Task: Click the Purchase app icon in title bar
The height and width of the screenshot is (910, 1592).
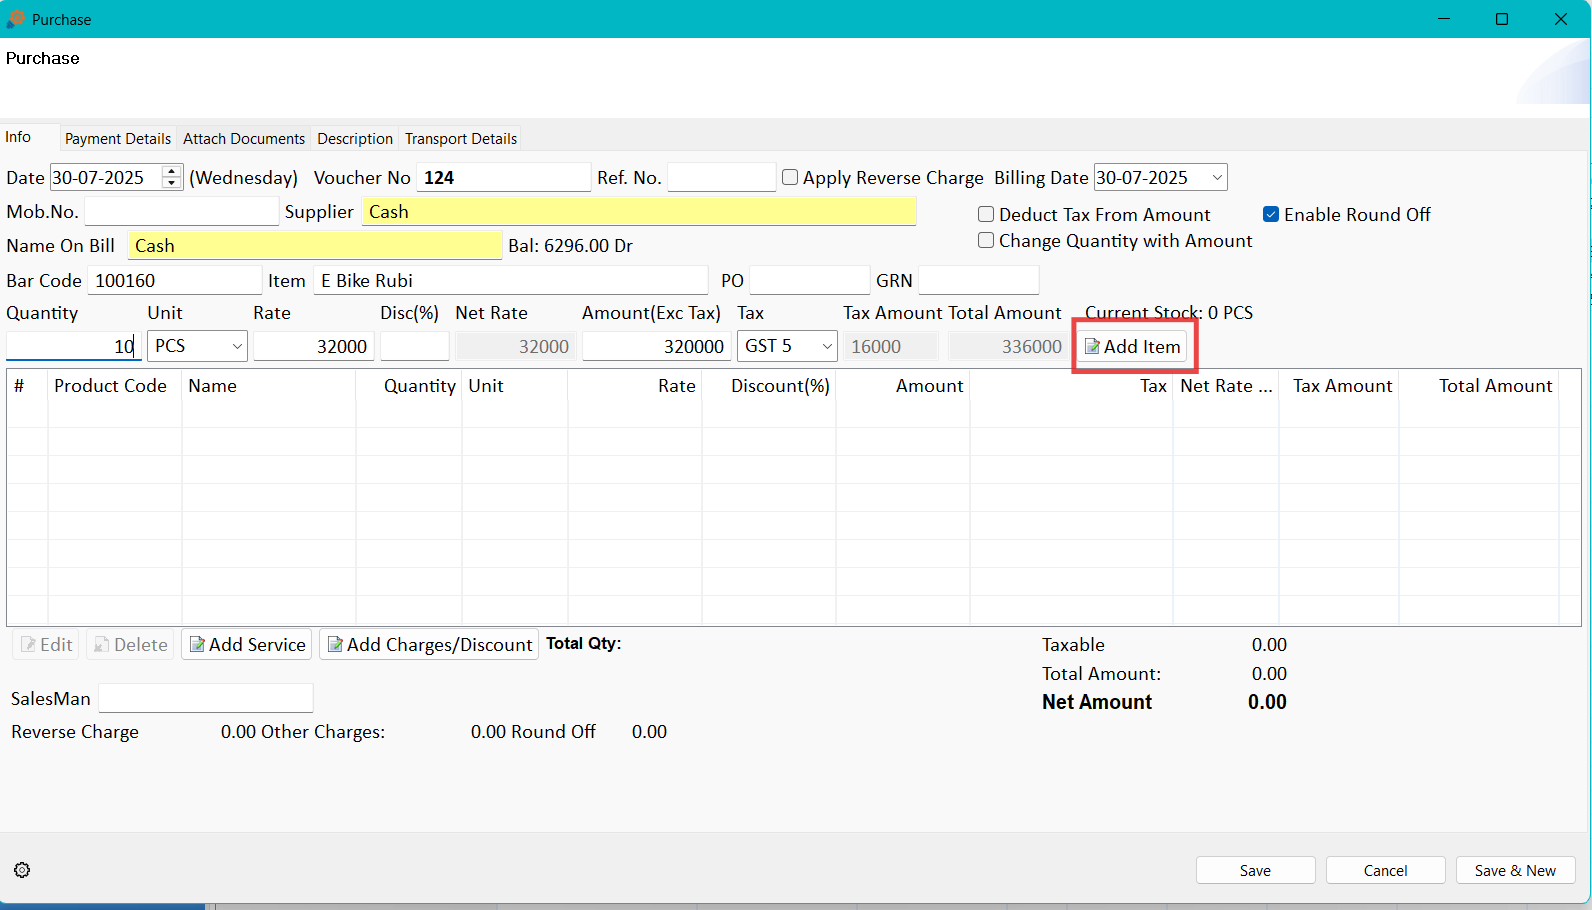Action: [16, 19]
